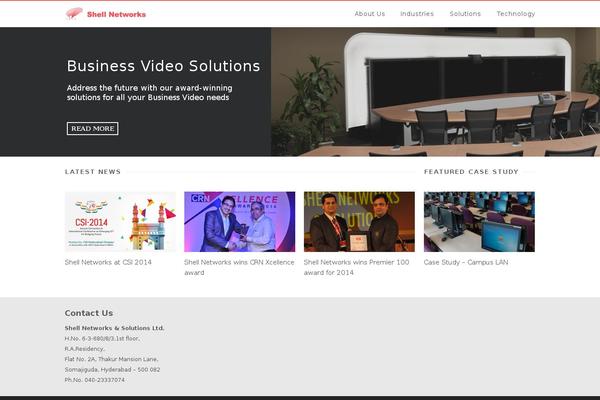Screen dimensions: 600x400
Task: Click the conference room banner image
Action: click(x=435, y=92)
